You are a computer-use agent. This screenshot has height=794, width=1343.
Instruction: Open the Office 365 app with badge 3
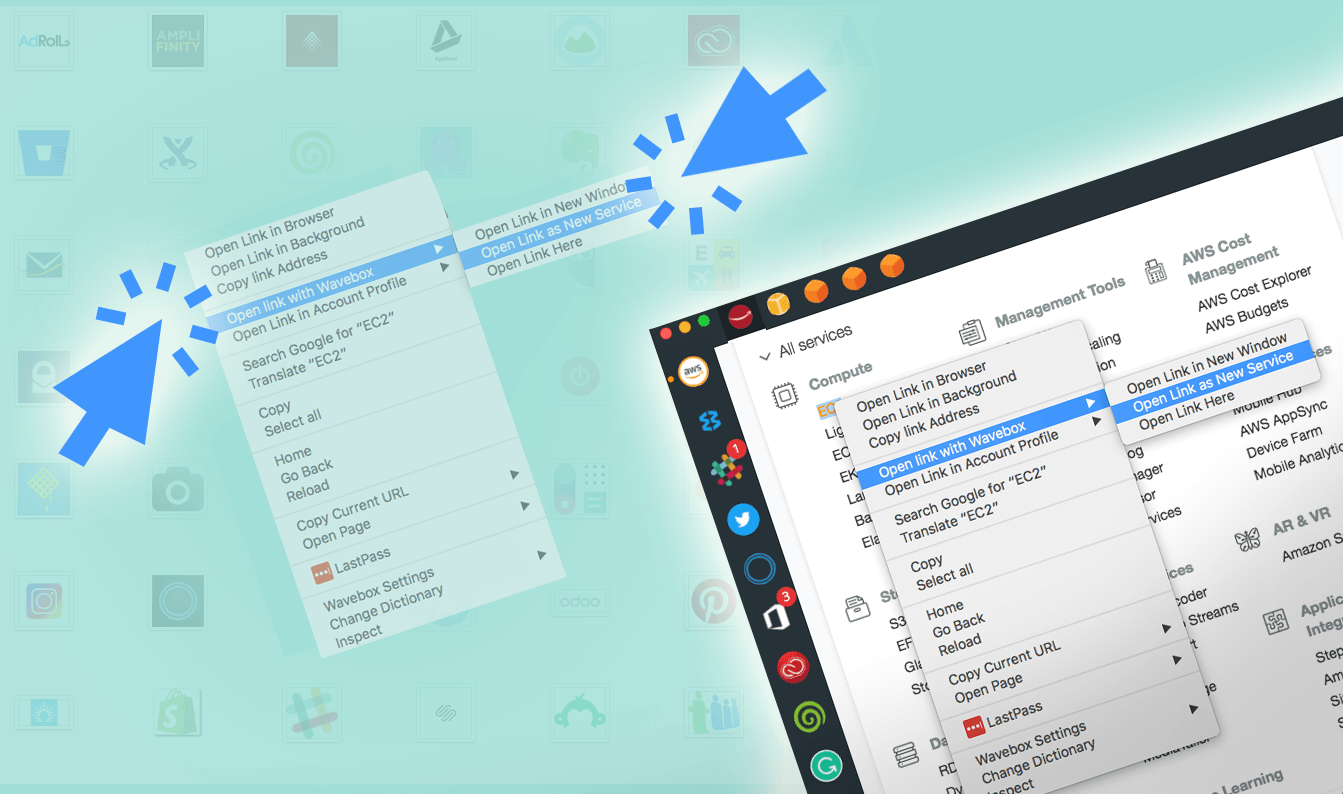pyautogui.click(x=777, y=615)
